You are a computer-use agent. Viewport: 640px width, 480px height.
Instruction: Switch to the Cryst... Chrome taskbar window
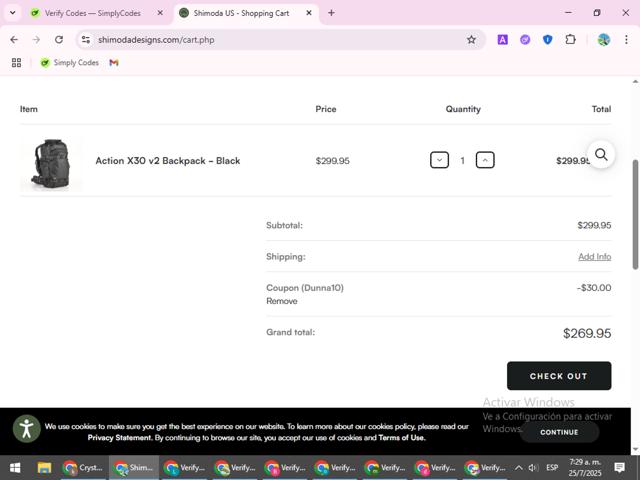click(83, 468)
